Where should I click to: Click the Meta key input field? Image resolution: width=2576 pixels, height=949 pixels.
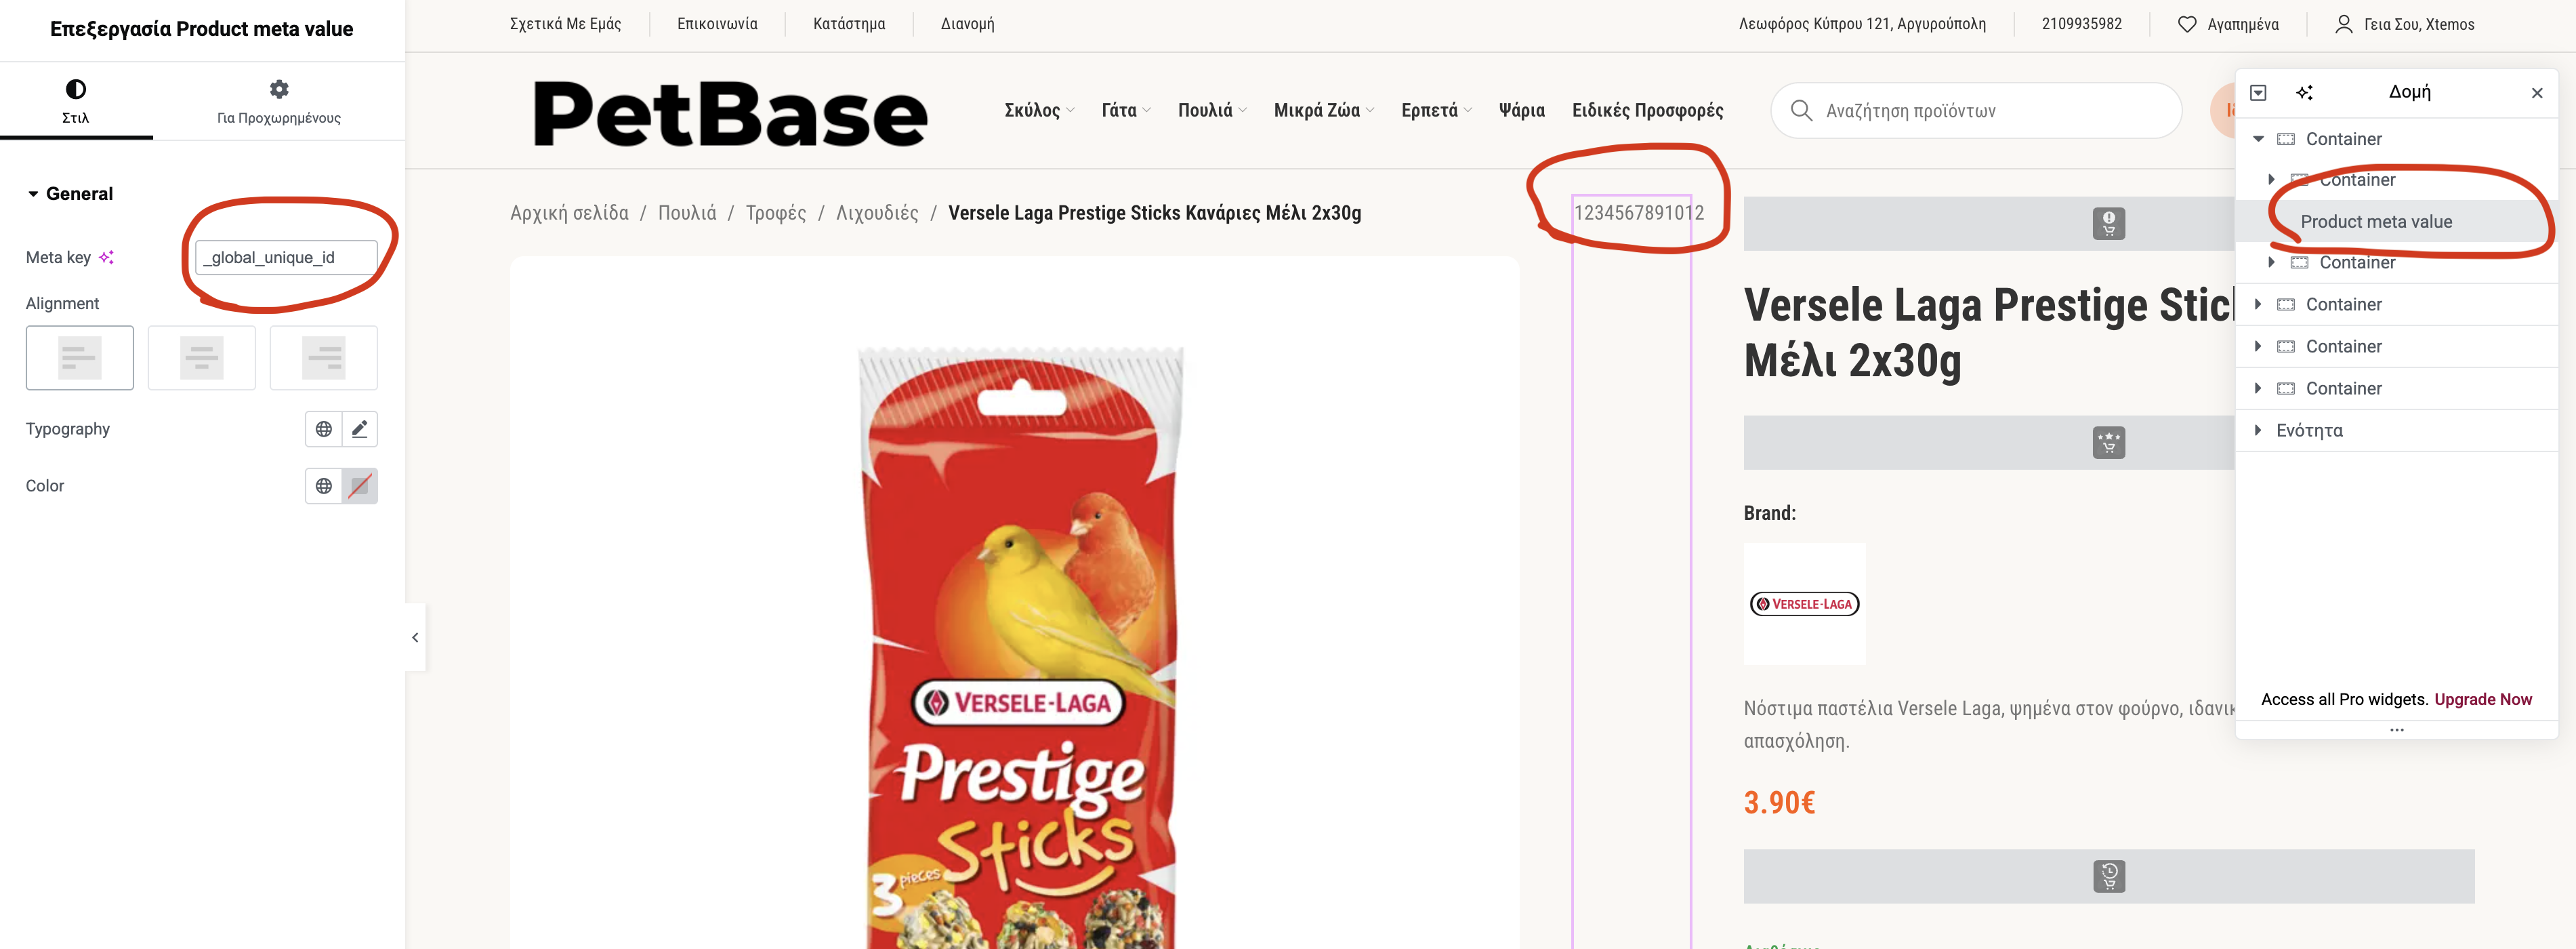pos(286,257)
